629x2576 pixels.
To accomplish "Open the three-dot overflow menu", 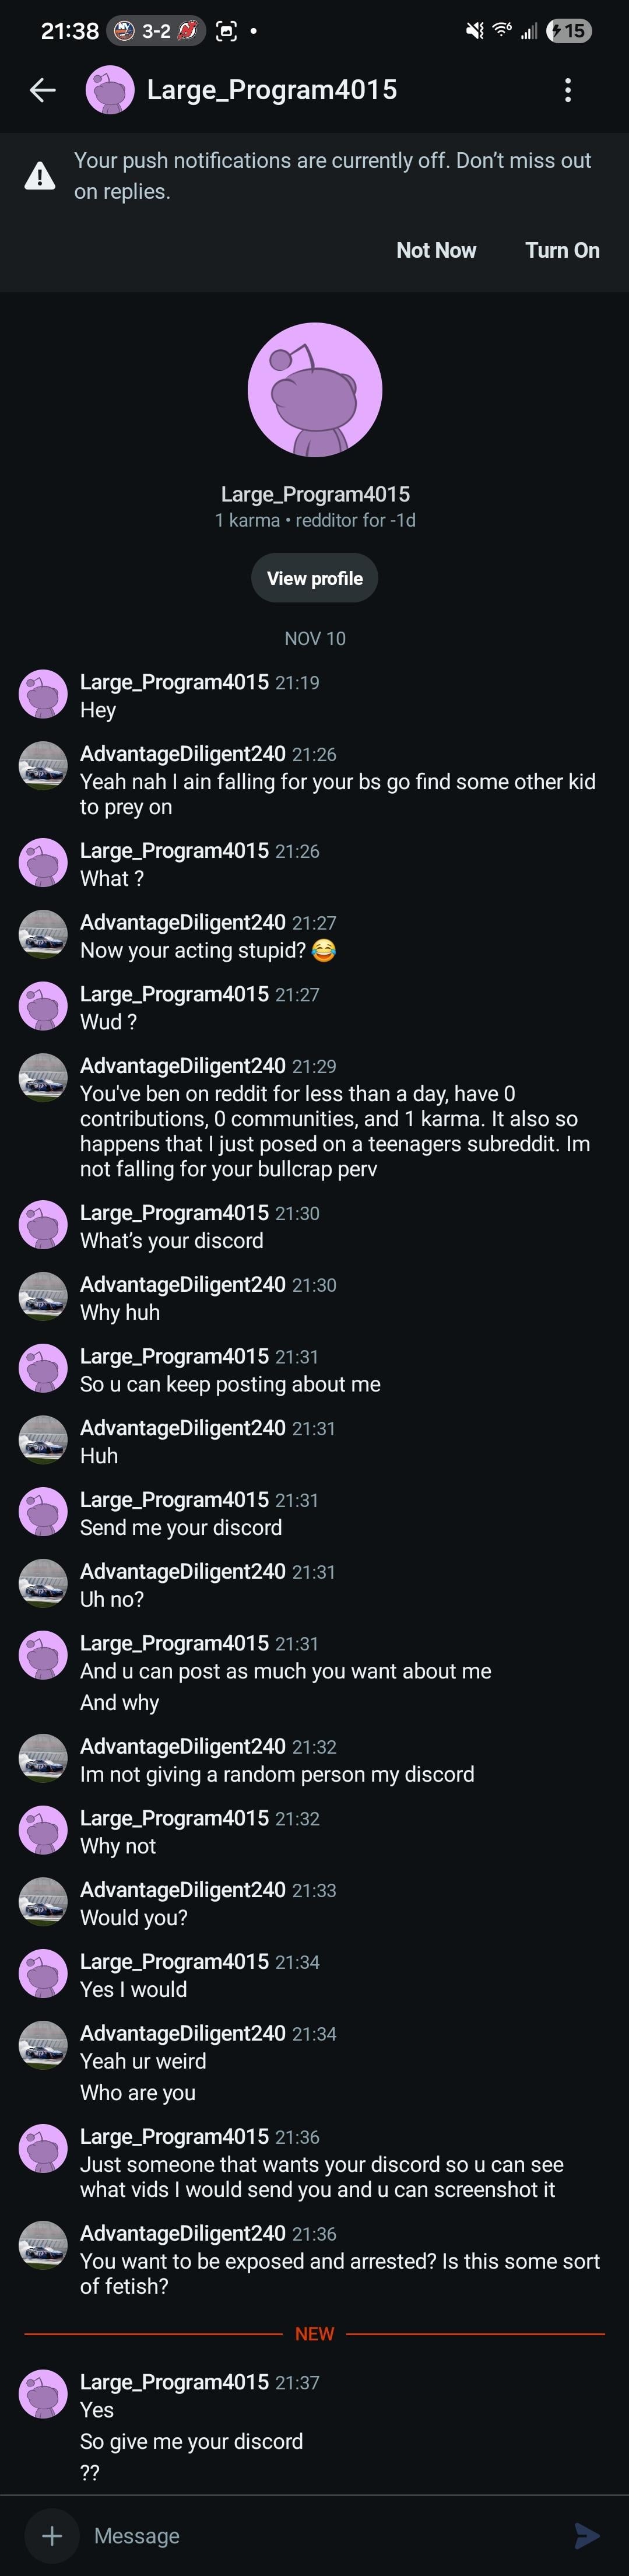I will pyautogui.click(x=568, y=90).
